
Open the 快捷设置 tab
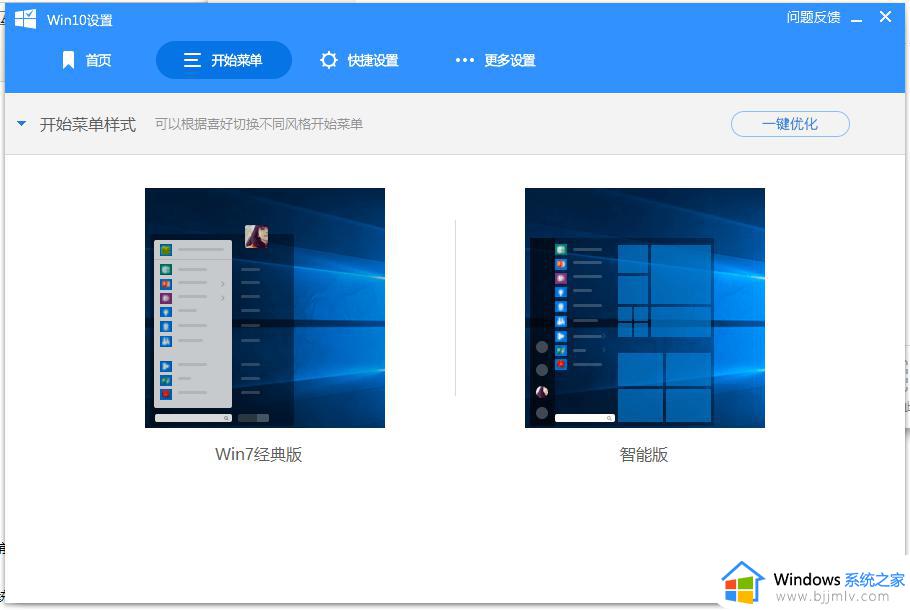[359, 60]
